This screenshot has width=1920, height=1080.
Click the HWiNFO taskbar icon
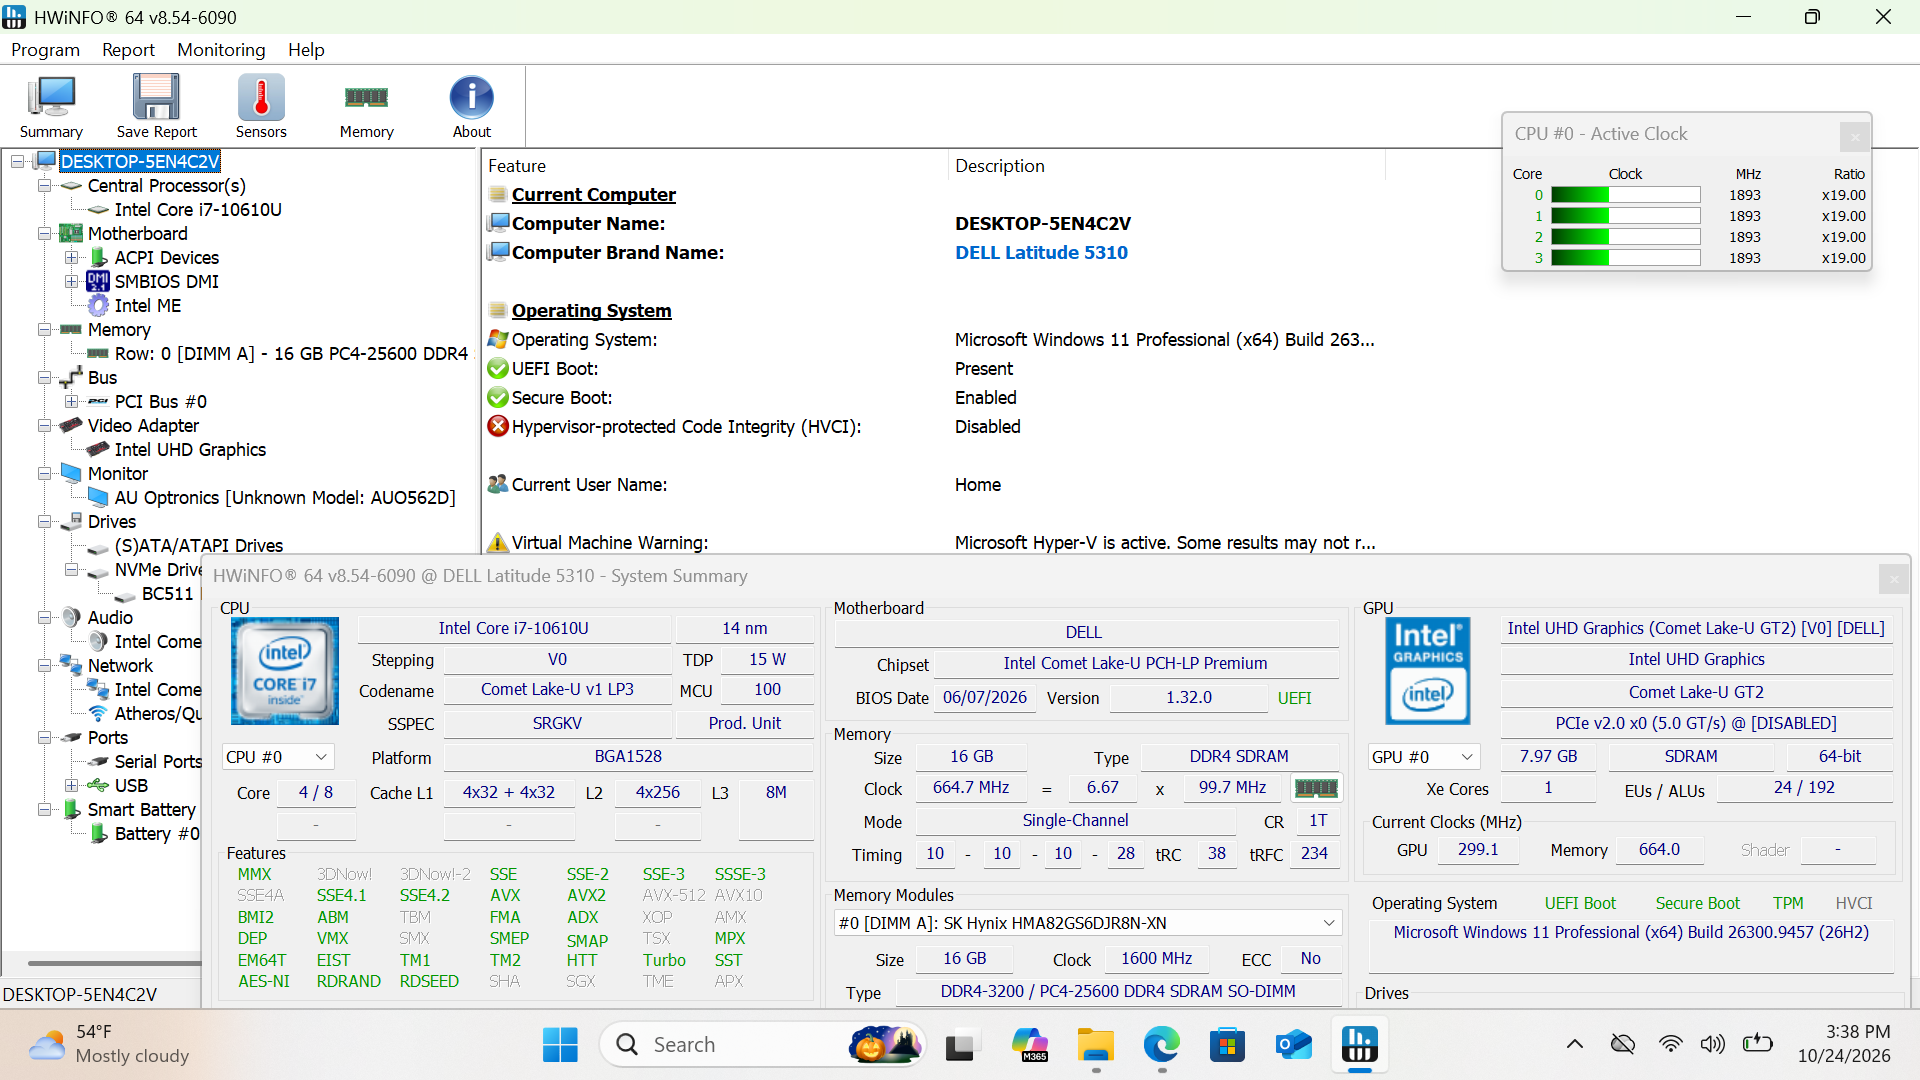click(1359, 1045)
